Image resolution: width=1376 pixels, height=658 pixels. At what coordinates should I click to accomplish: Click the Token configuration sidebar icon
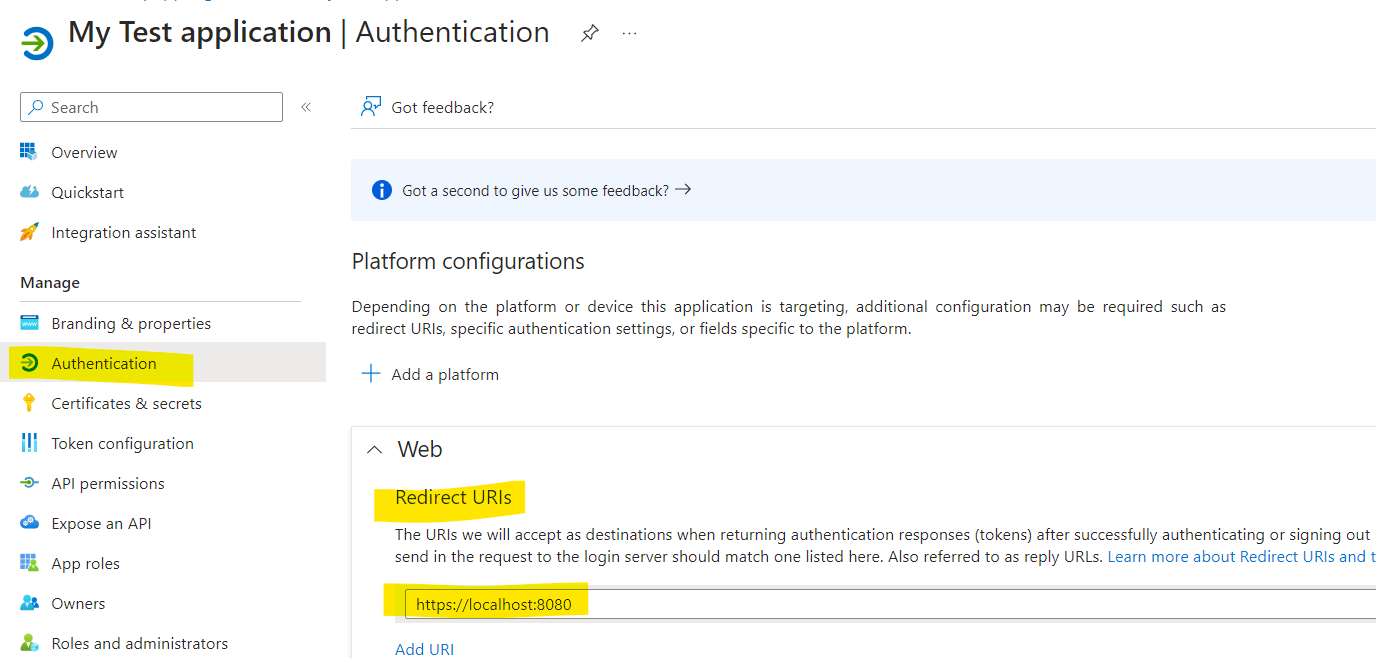(x=31, y=442)
